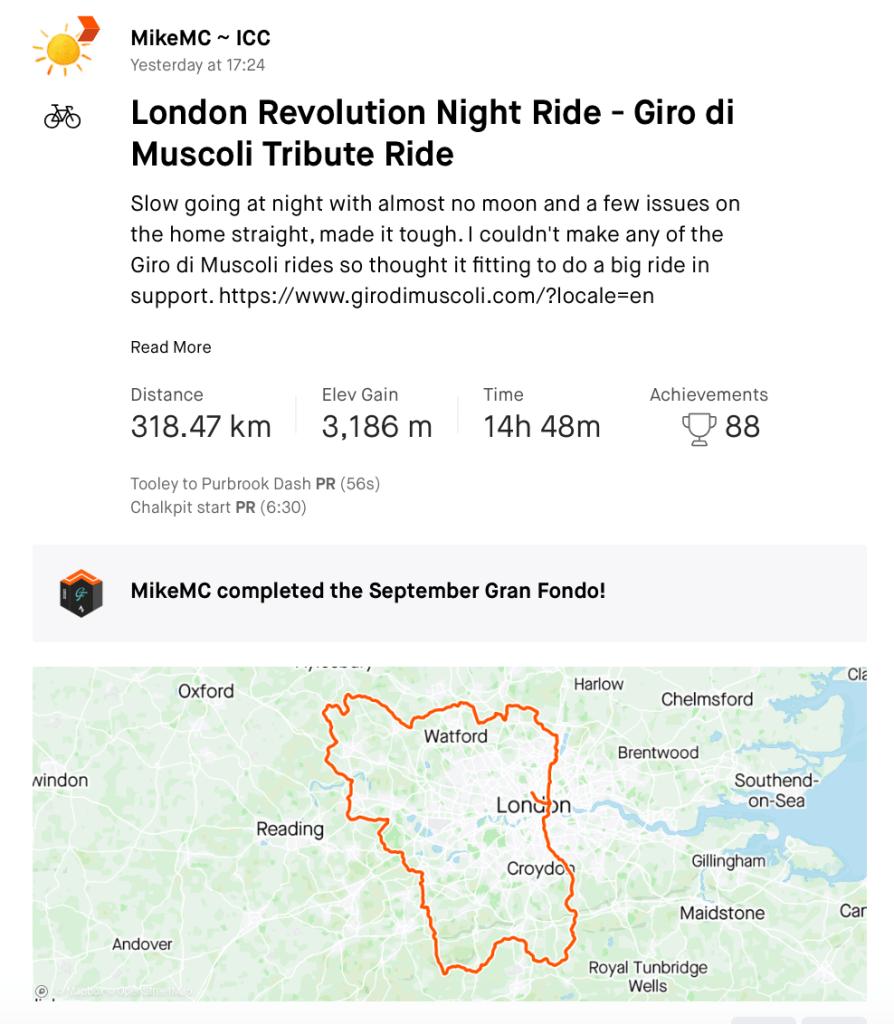Click the 88 achievements count
Screen dimensions: 894x1024
742,428
